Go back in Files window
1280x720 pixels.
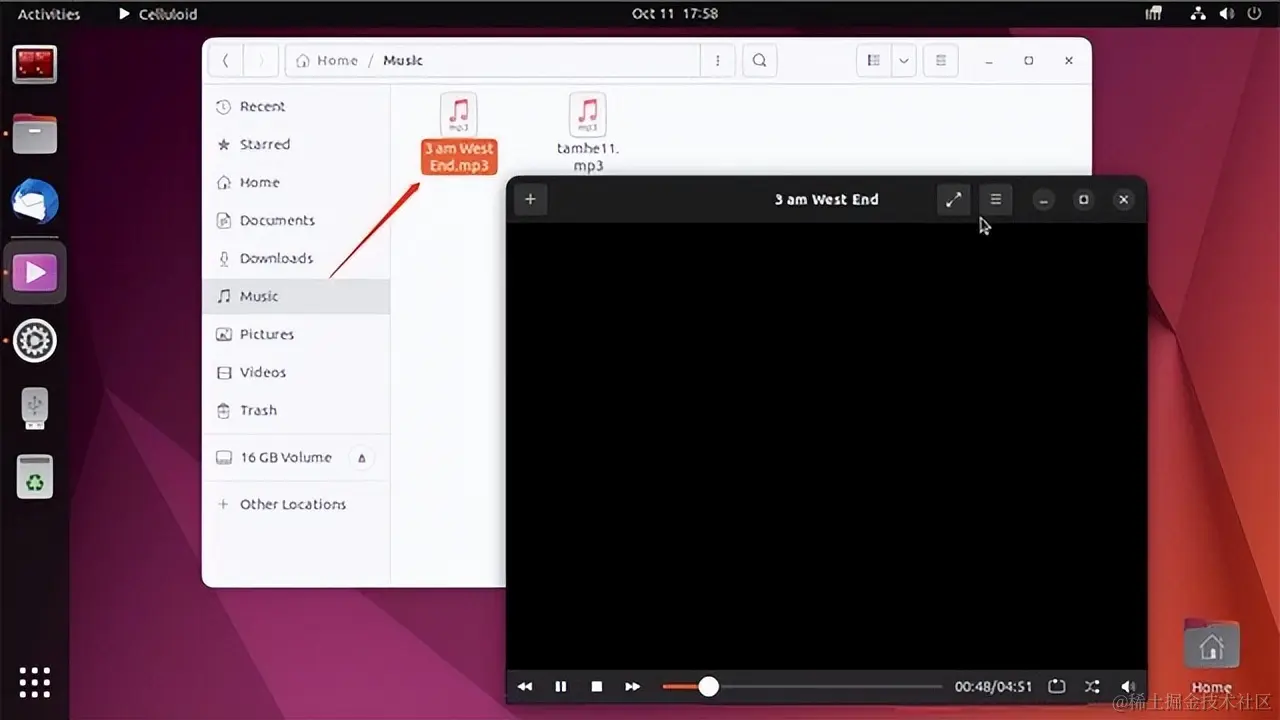point(226,60)
